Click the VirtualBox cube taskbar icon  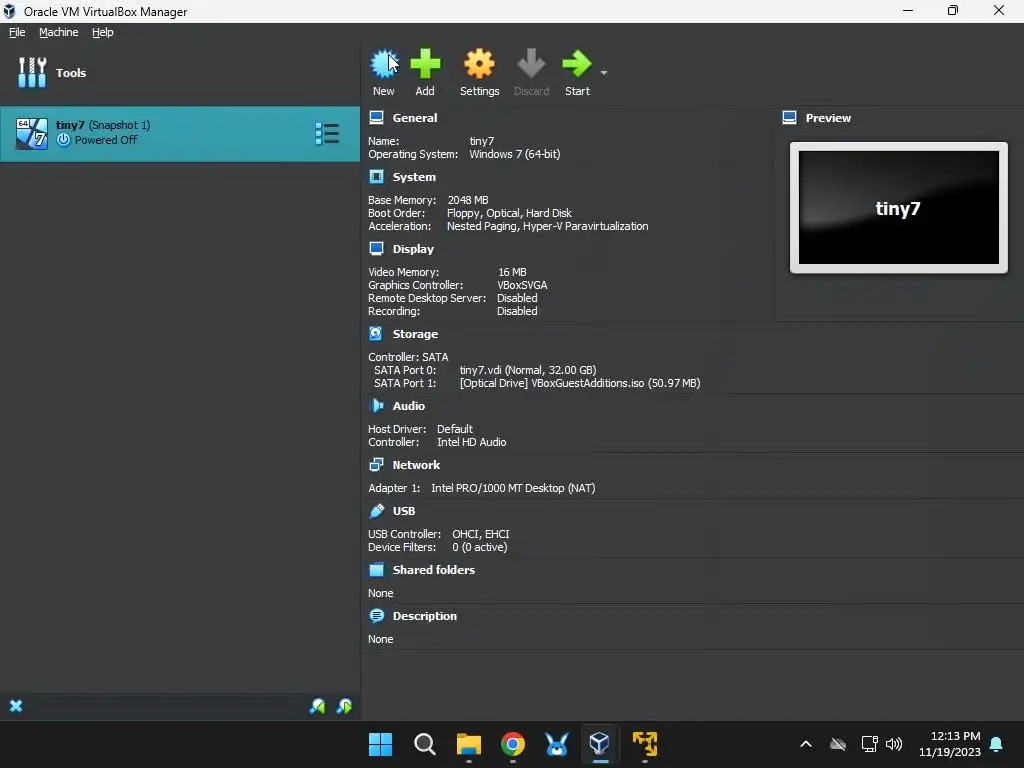(600, 744)
